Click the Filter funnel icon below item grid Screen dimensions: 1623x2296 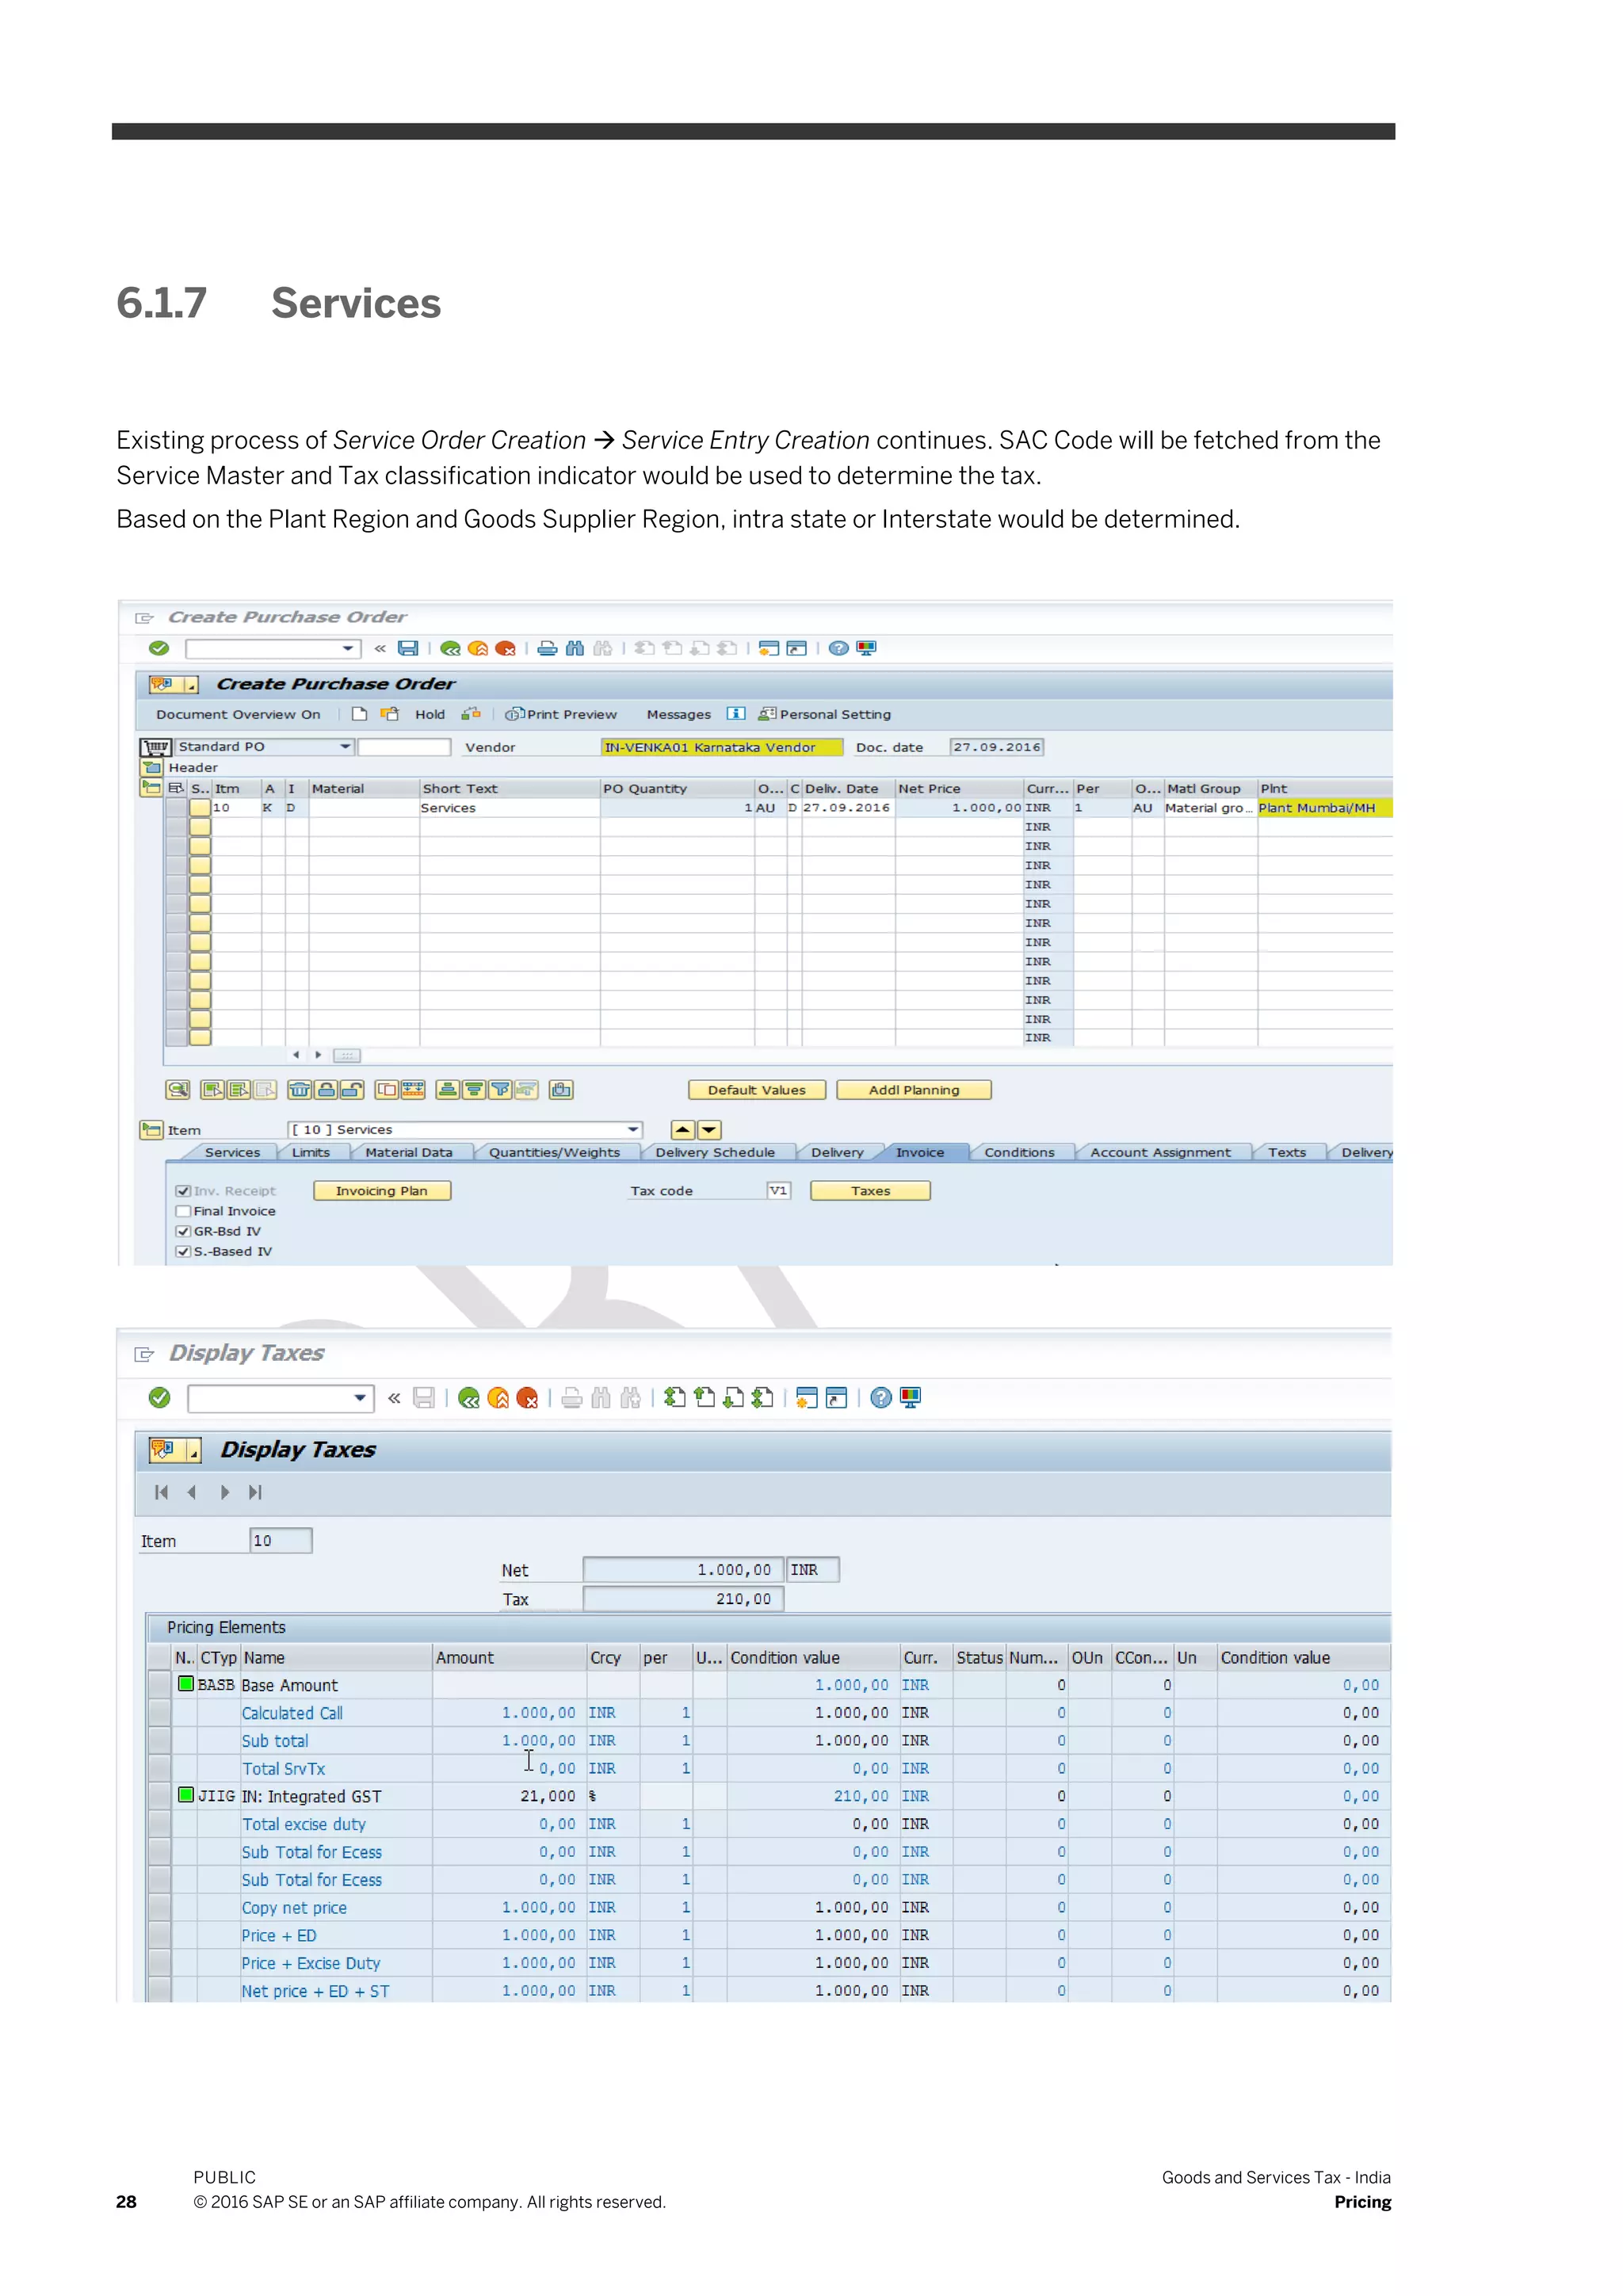500,1090
